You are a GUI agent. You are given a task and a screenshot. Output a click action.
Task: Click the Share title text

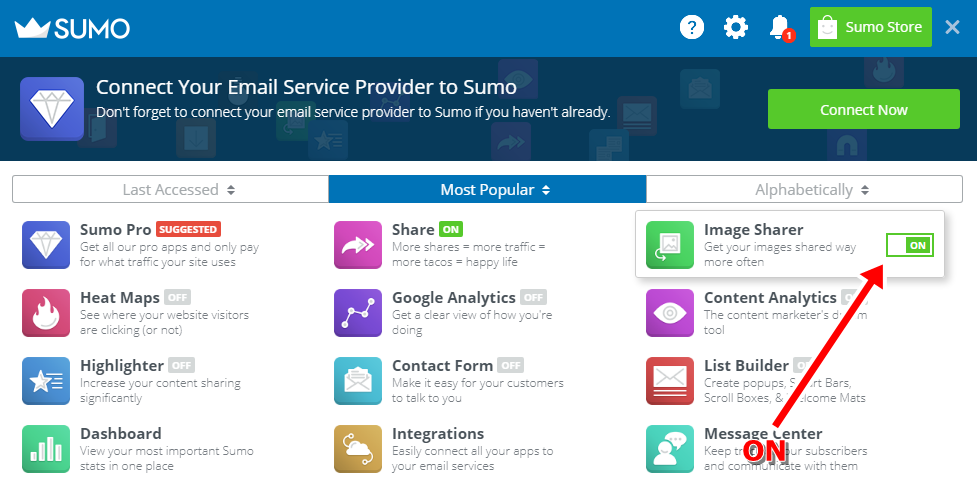pos(413,229)
